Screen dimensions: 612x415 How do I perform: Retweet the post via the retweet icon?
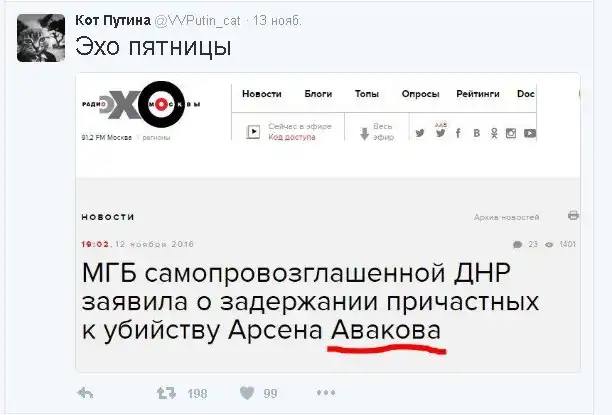pos(166,393)
